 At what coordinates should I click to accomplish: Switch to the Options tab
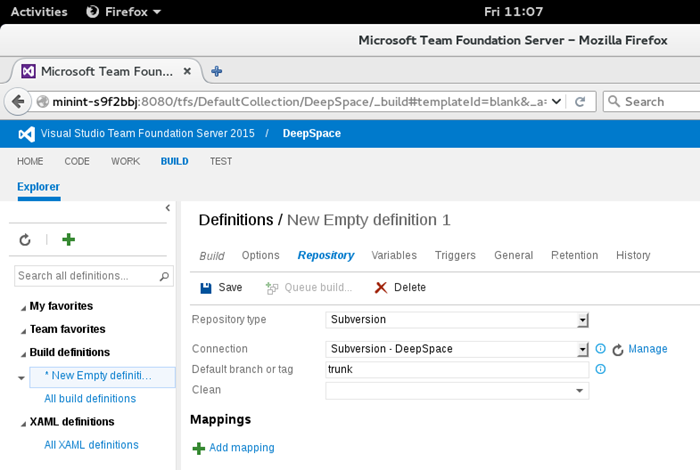tap(261, 255)
